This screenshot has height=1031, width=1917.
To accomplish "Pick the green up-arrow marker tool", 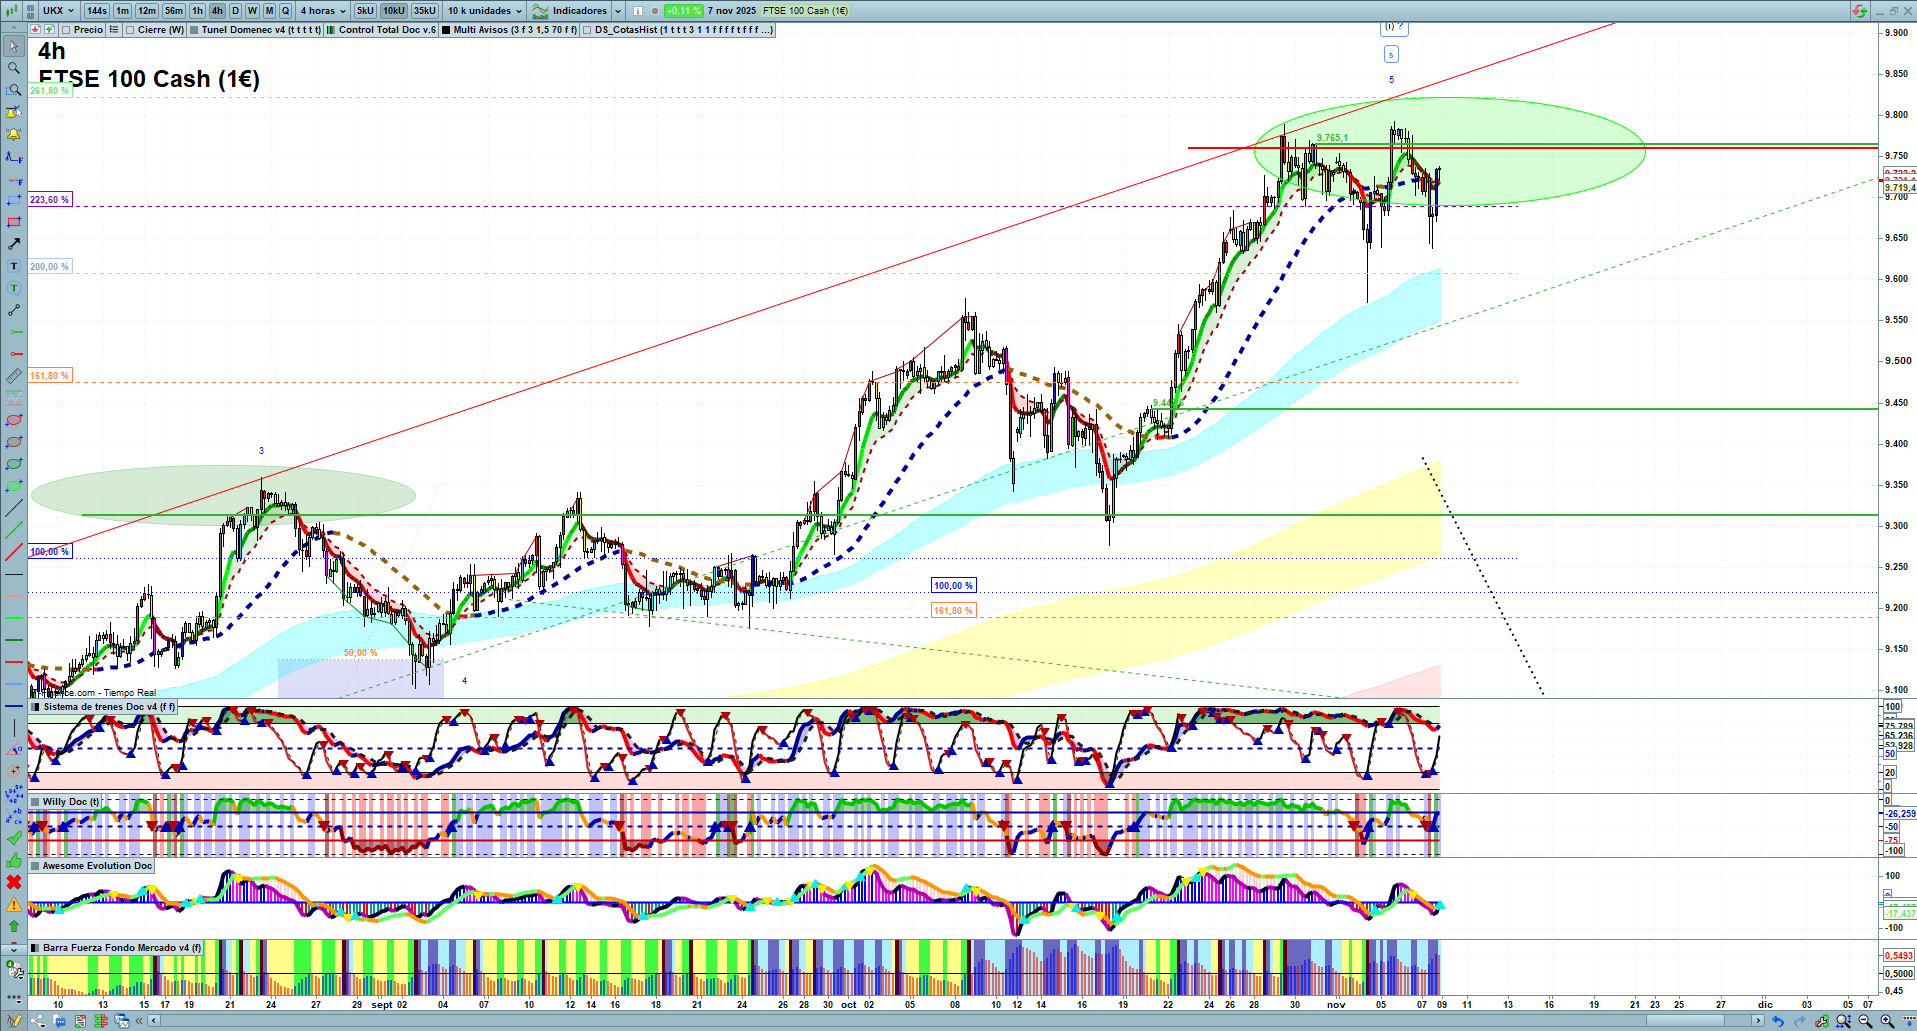I will coord(14,926).
